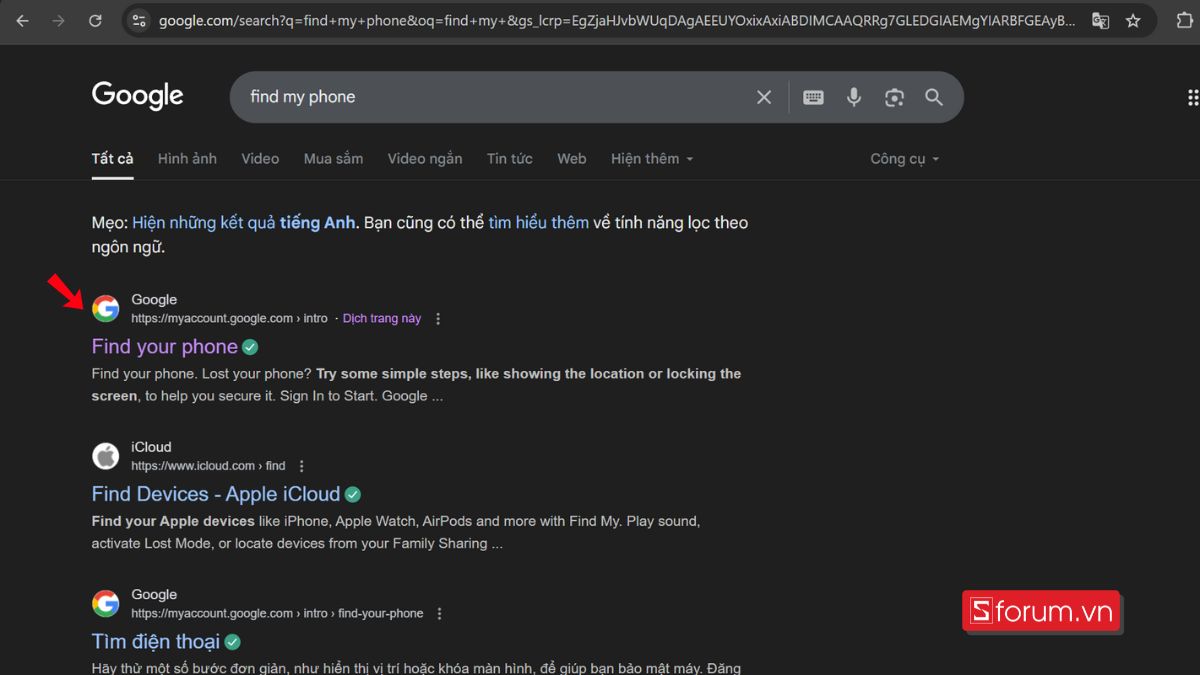
Task: Click the iCloud site name text
Action: point(152,447)
